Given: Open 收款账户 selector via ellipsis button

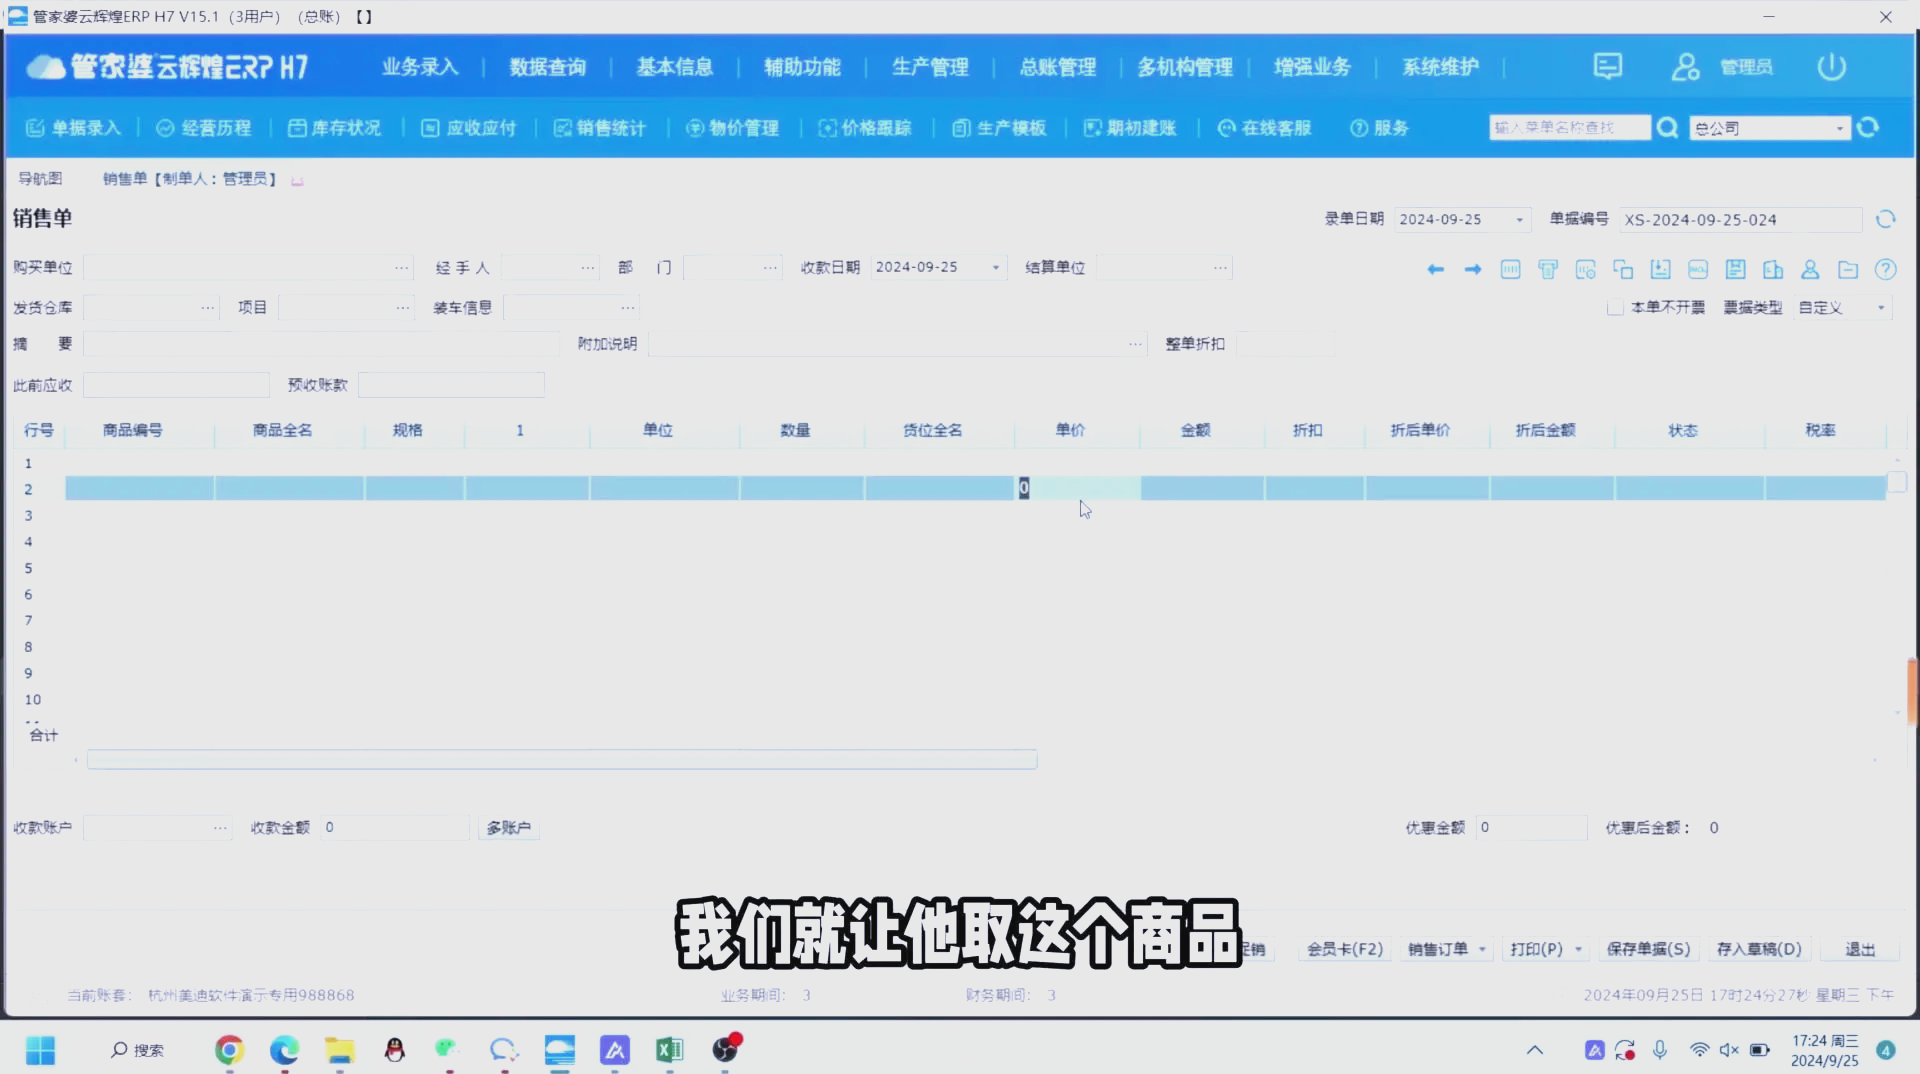Looking at the screenshot, I should pyautogui.click(x=220, y=828).
